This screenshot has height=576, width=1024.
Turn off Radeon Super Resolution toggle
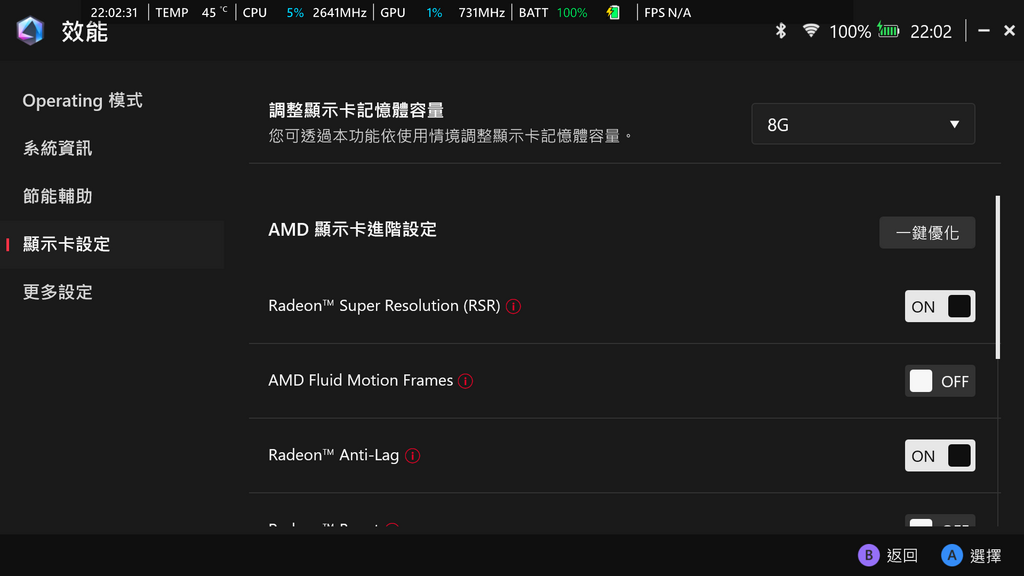939,306
